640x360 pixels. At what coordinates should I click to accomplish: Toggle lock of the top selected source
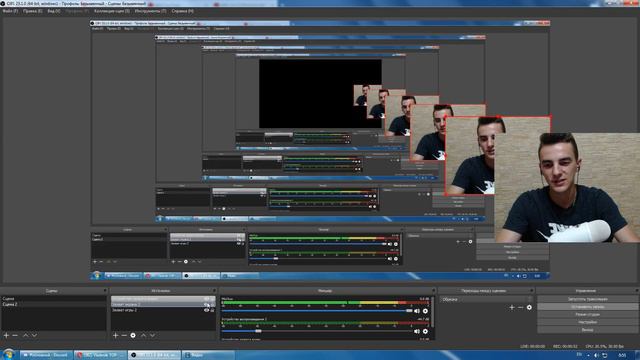pos(212,299)
